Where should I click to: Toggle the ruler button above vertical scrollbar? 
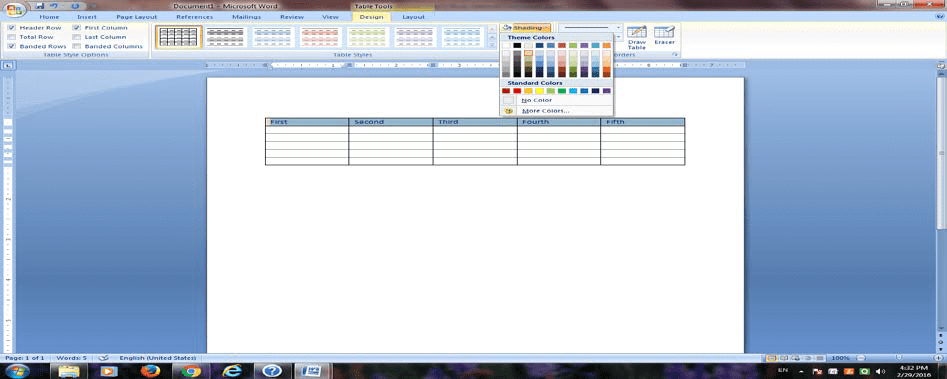pyautogui.click(x=941, y=65)
